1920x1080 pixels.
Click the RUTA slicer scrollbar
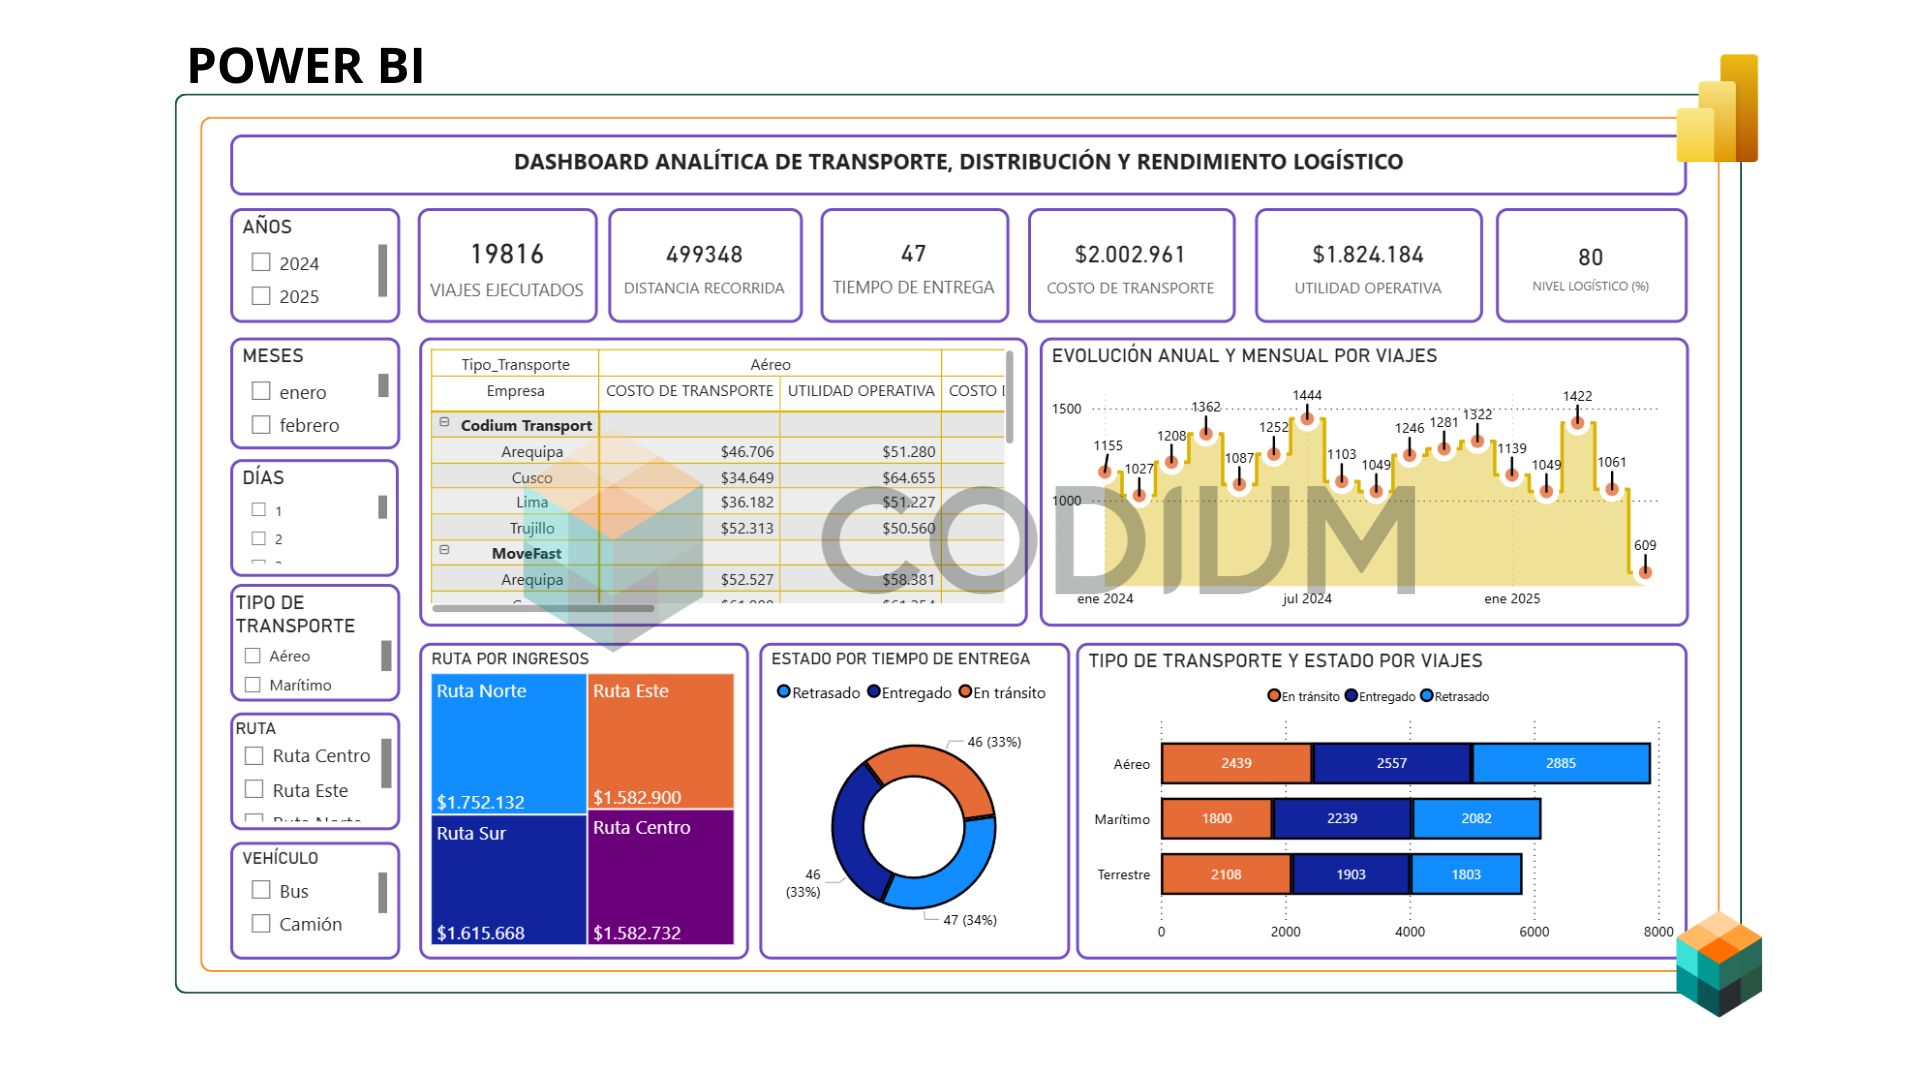point(386,764)
